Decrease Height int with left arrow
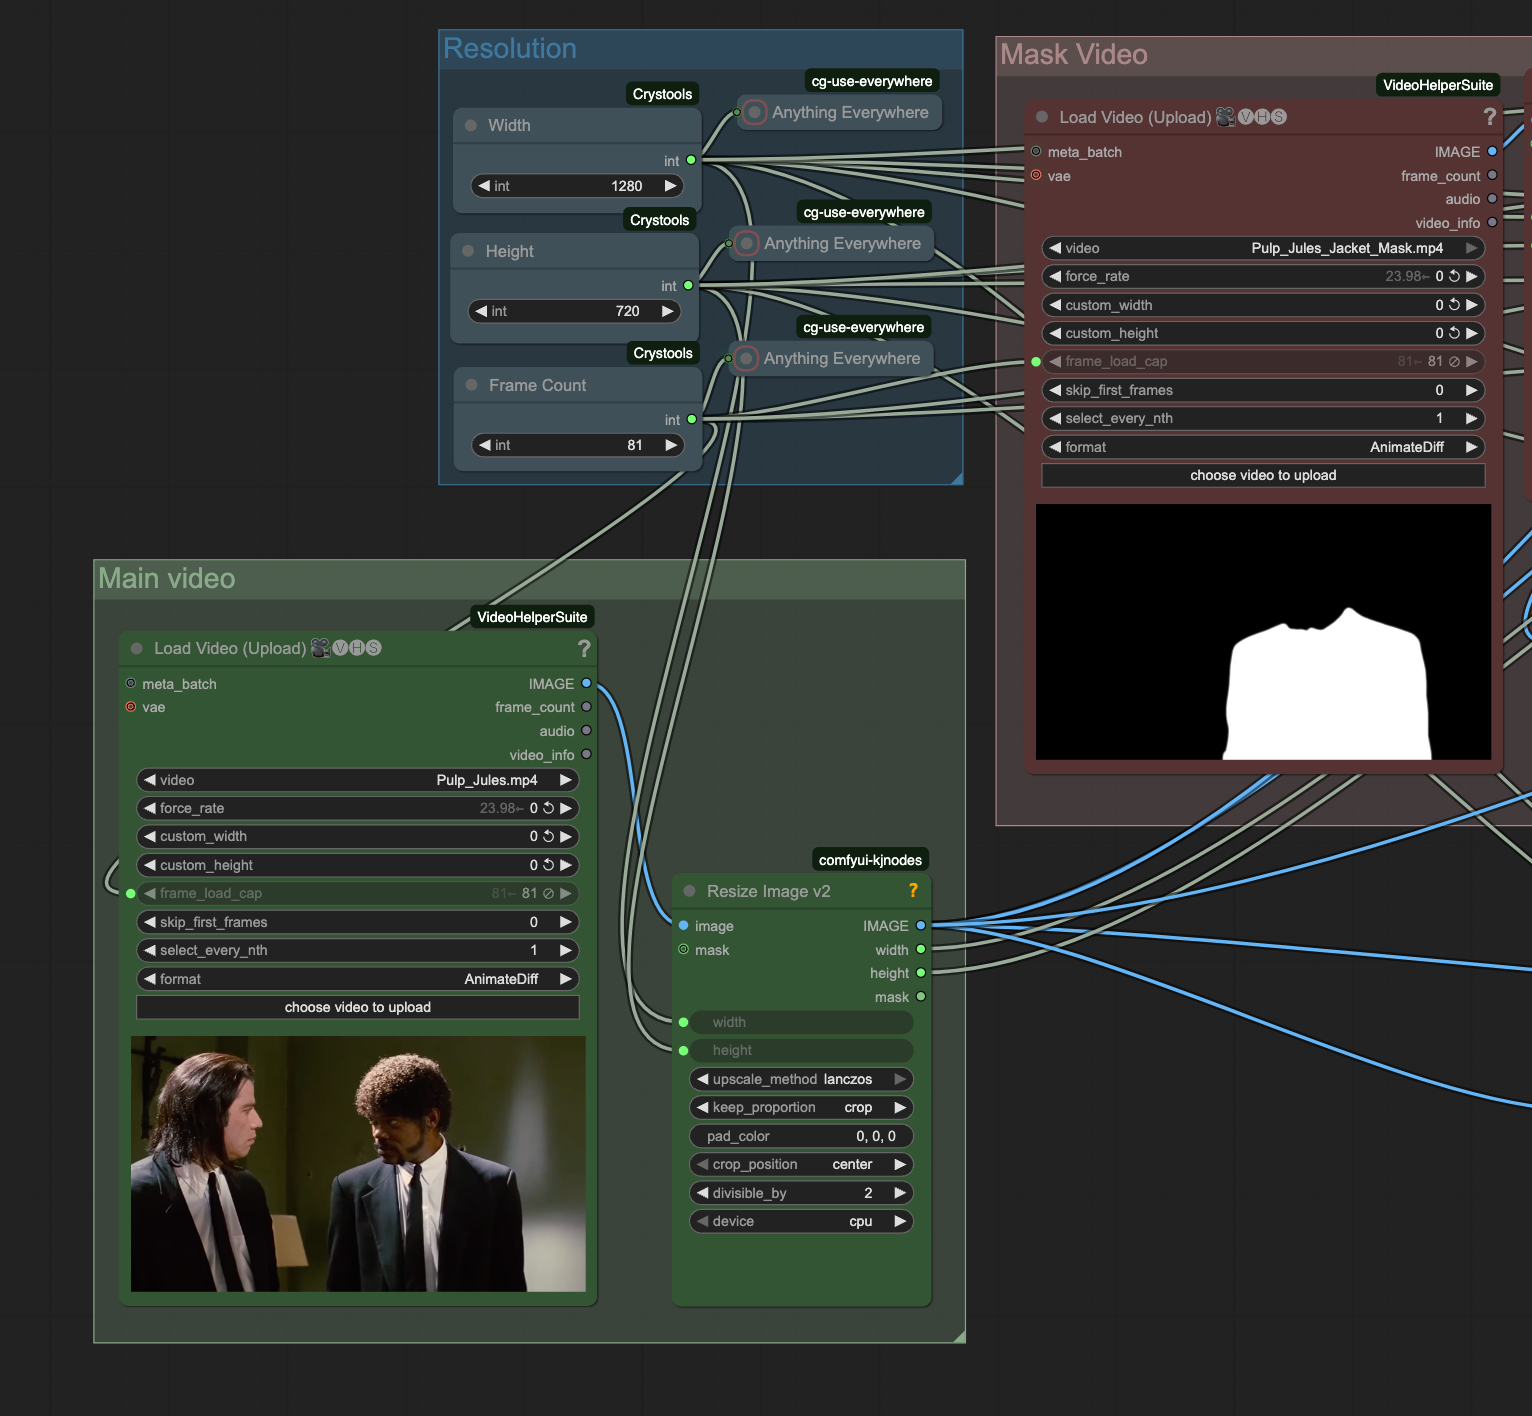Image resolution: width=1532 pixels, height=1416 pixels. click(481, 311)
